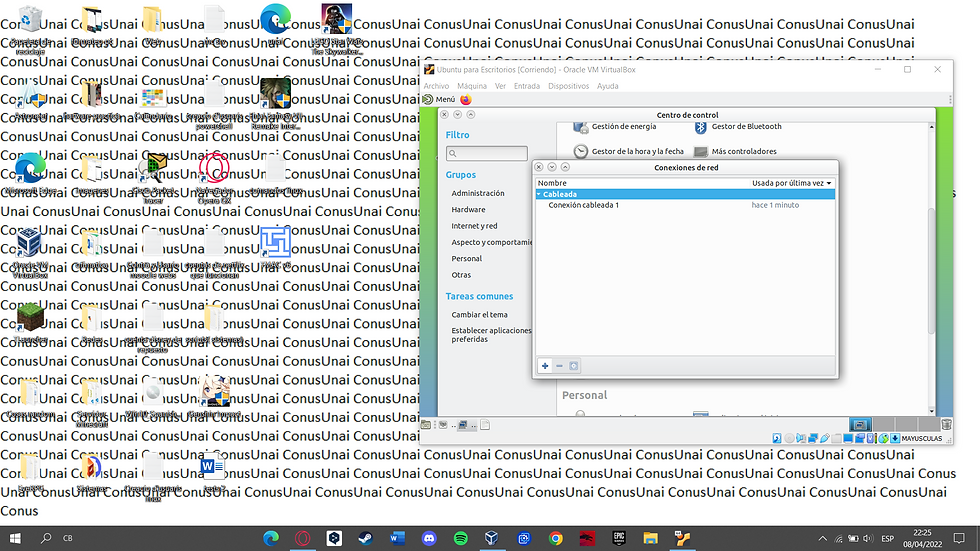
Task: Click the Windows Start button
Action: [x=15, y=538]
